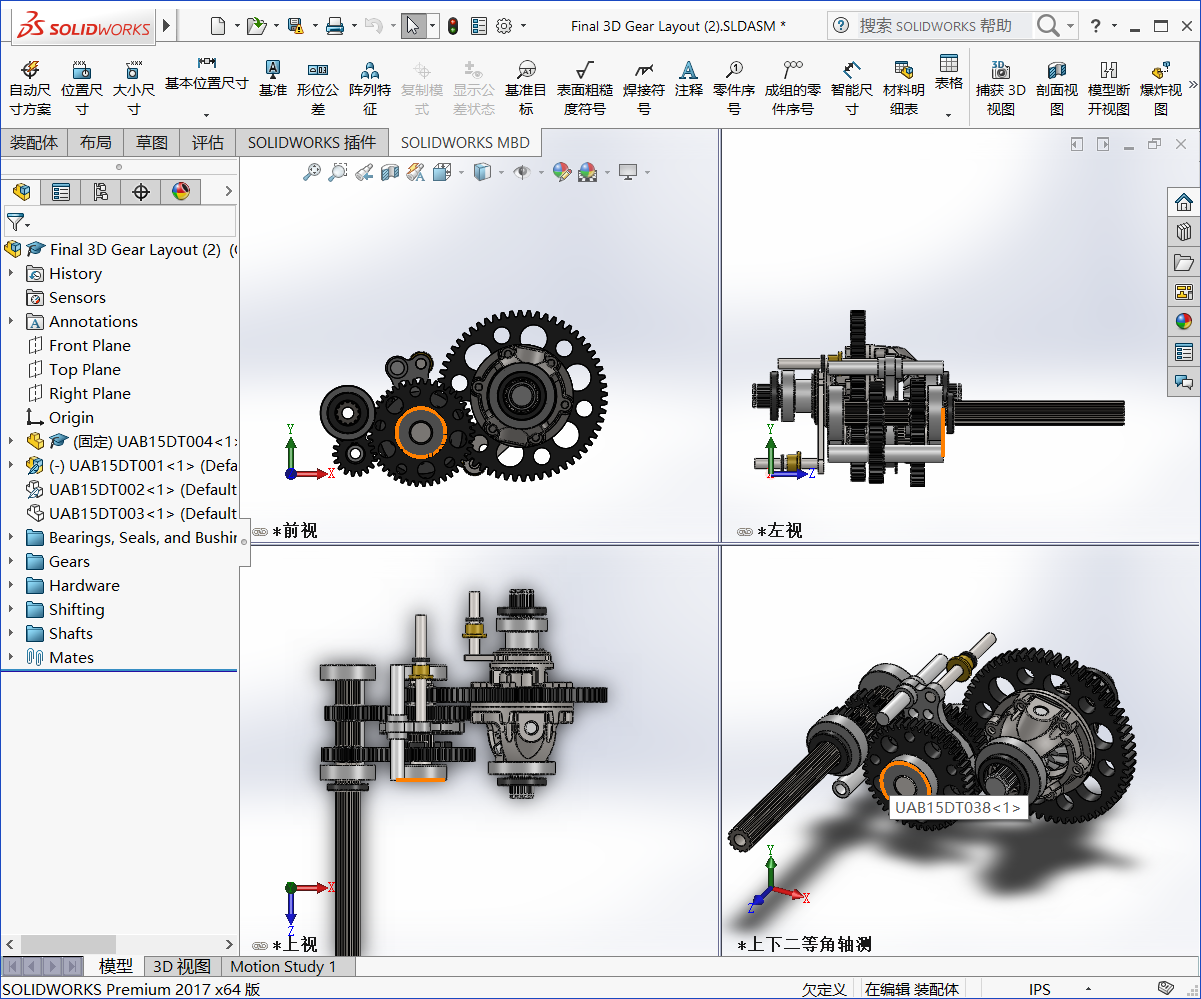Switch to the 布局 ribbon tab
The height and width of the screenshot is (999, 1201).
(x=96, y=143)
